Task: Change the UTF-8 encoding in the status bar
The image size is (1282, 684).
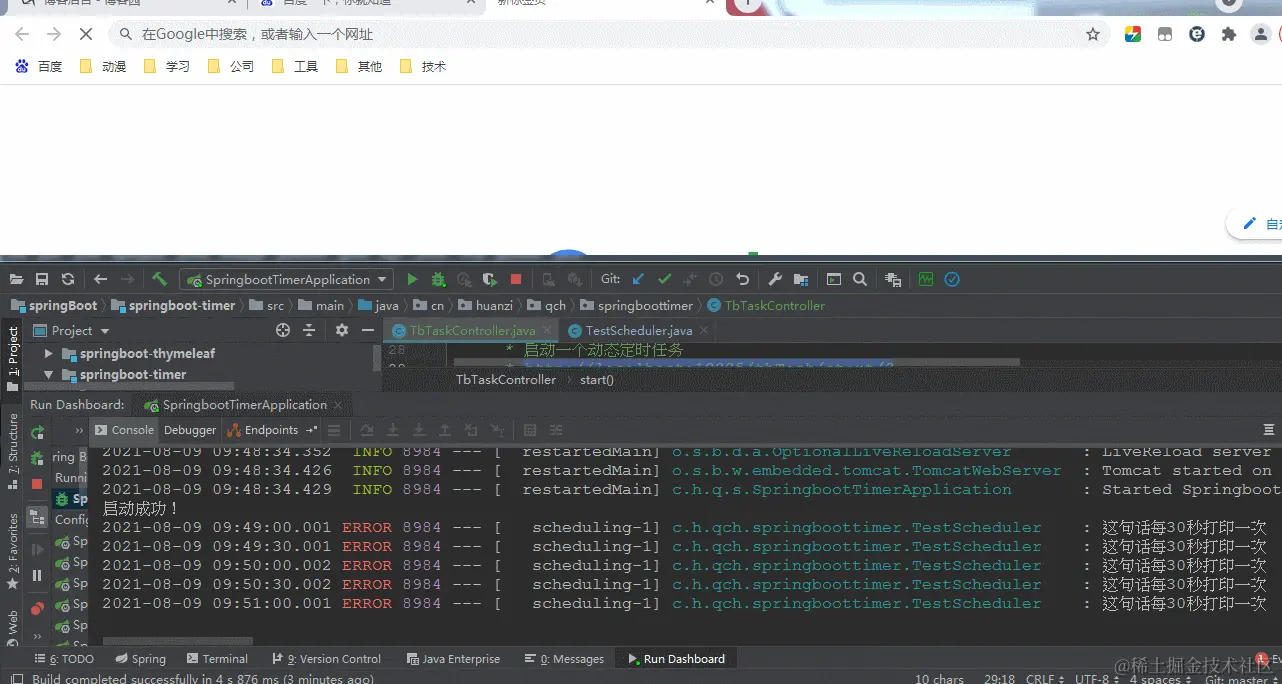Action: pos(1095,679)
